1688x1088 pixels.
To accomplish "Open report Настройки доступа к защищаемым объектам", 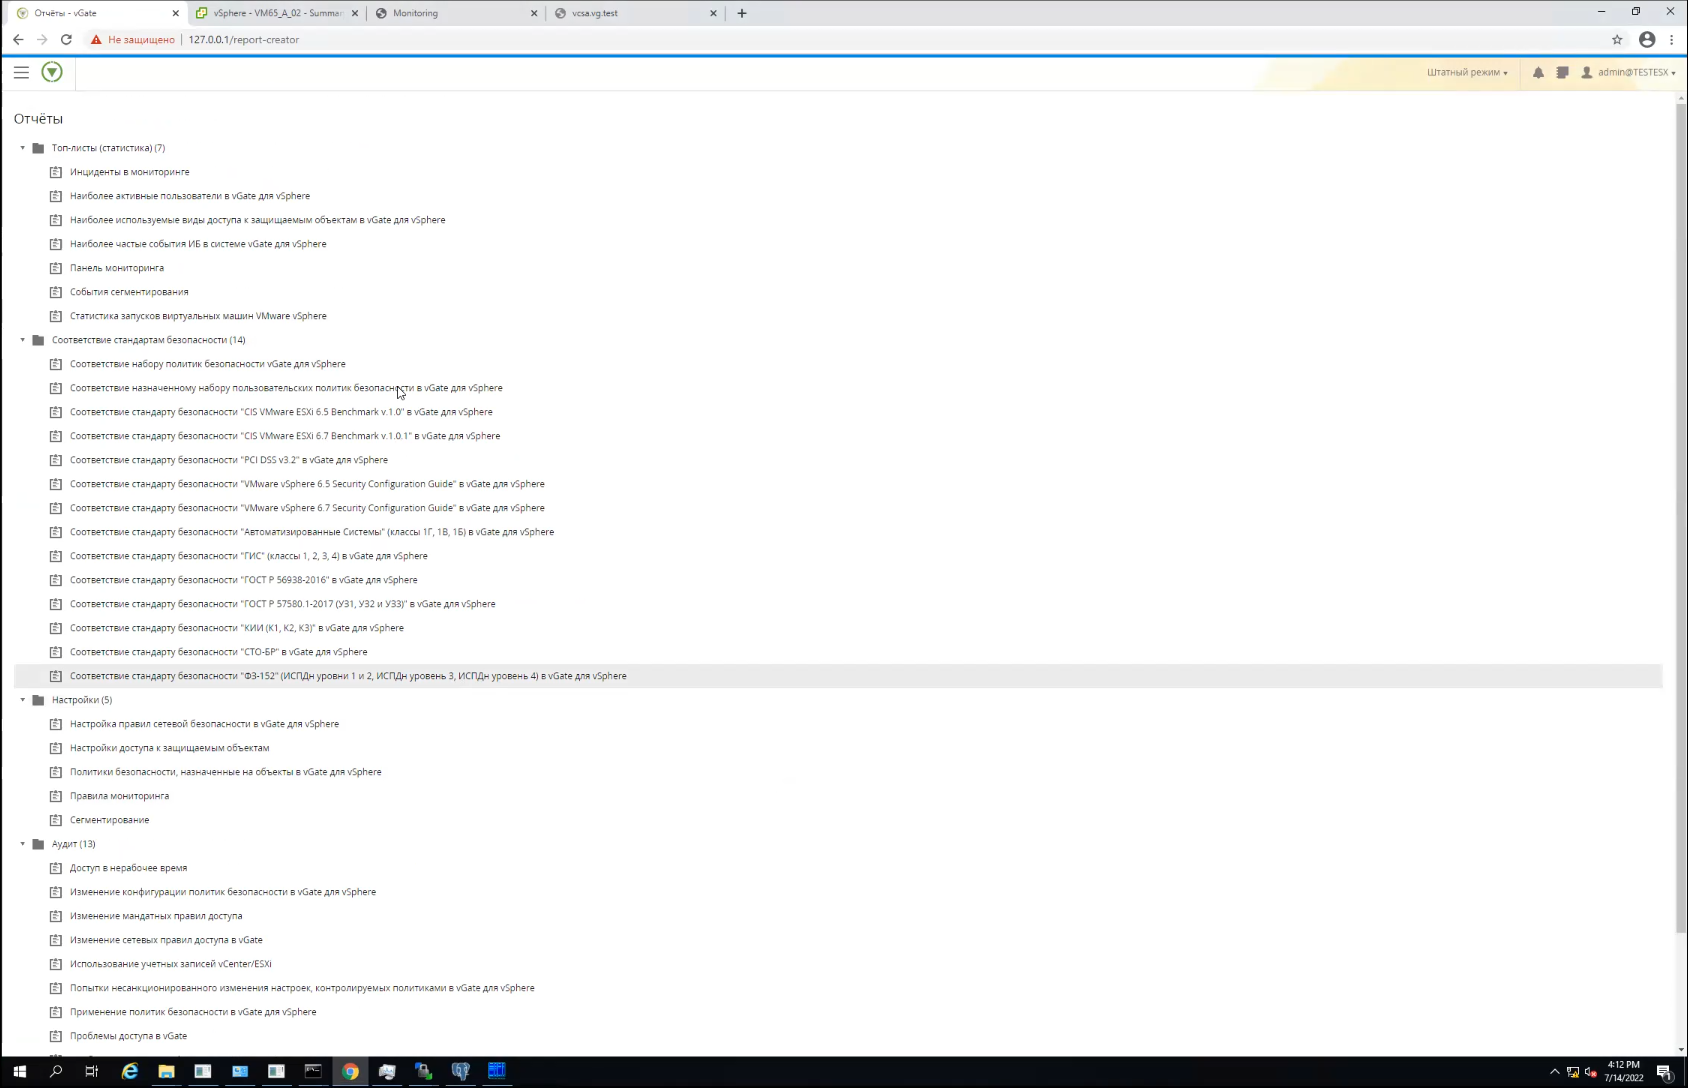I will [170, 748].
